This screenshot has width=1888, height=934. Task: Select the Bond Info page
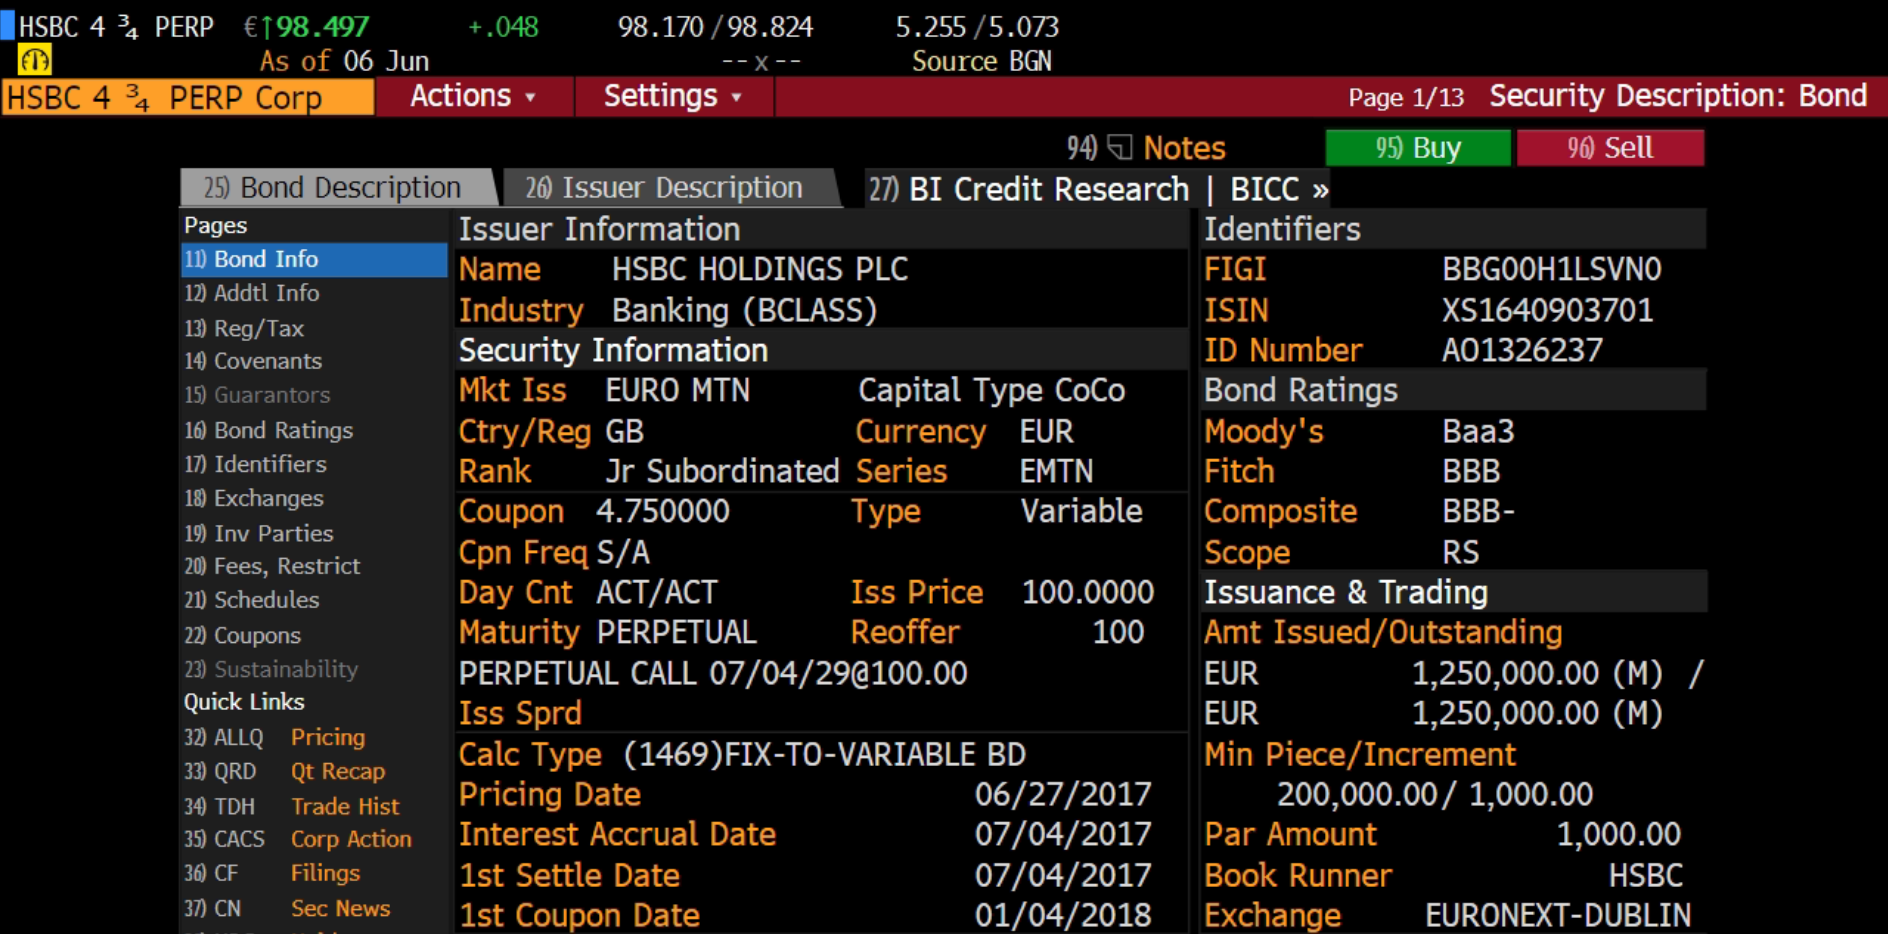pyautogui.click(x=313, y=259)
